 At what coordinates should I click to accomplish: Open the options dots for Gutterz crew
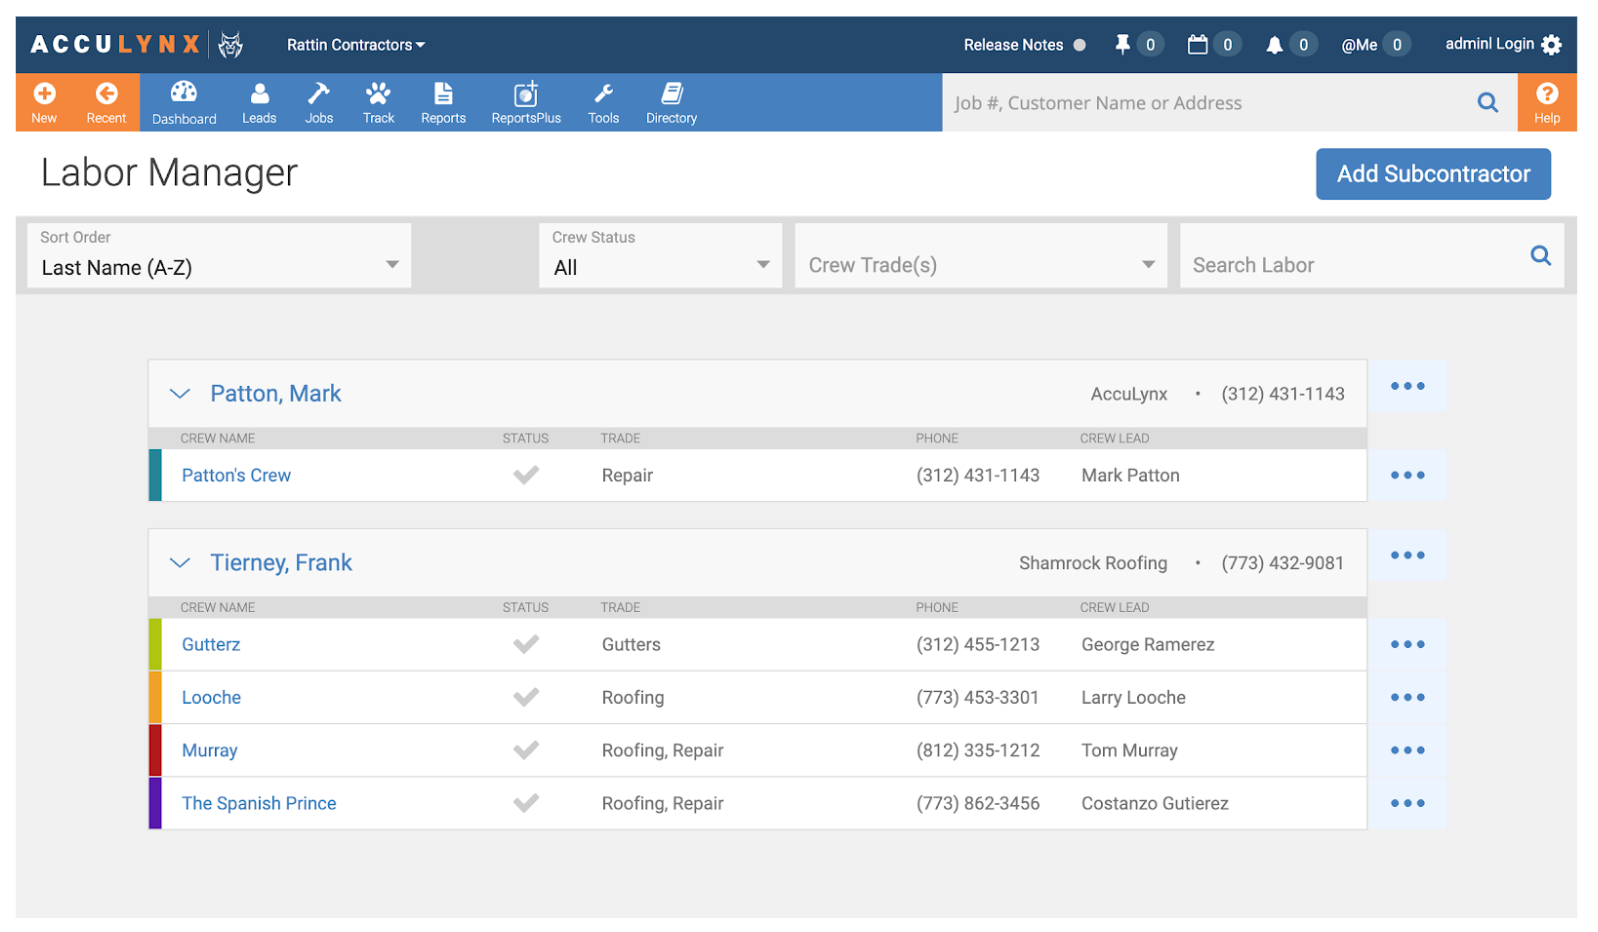pos(1407,644)
